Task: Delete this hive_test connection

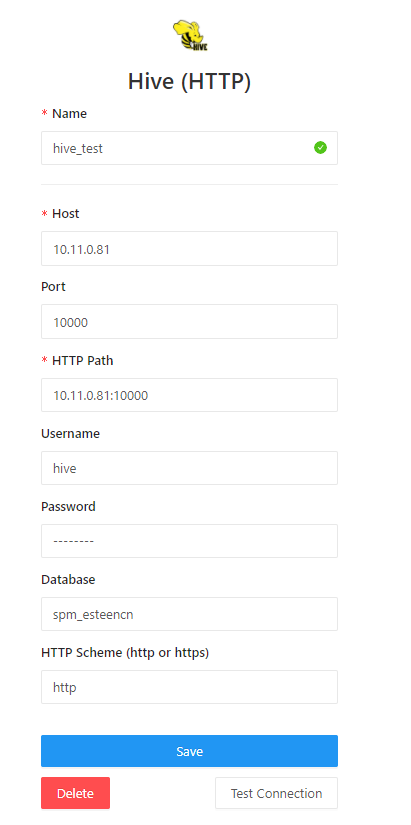Action: click(75, 793)
